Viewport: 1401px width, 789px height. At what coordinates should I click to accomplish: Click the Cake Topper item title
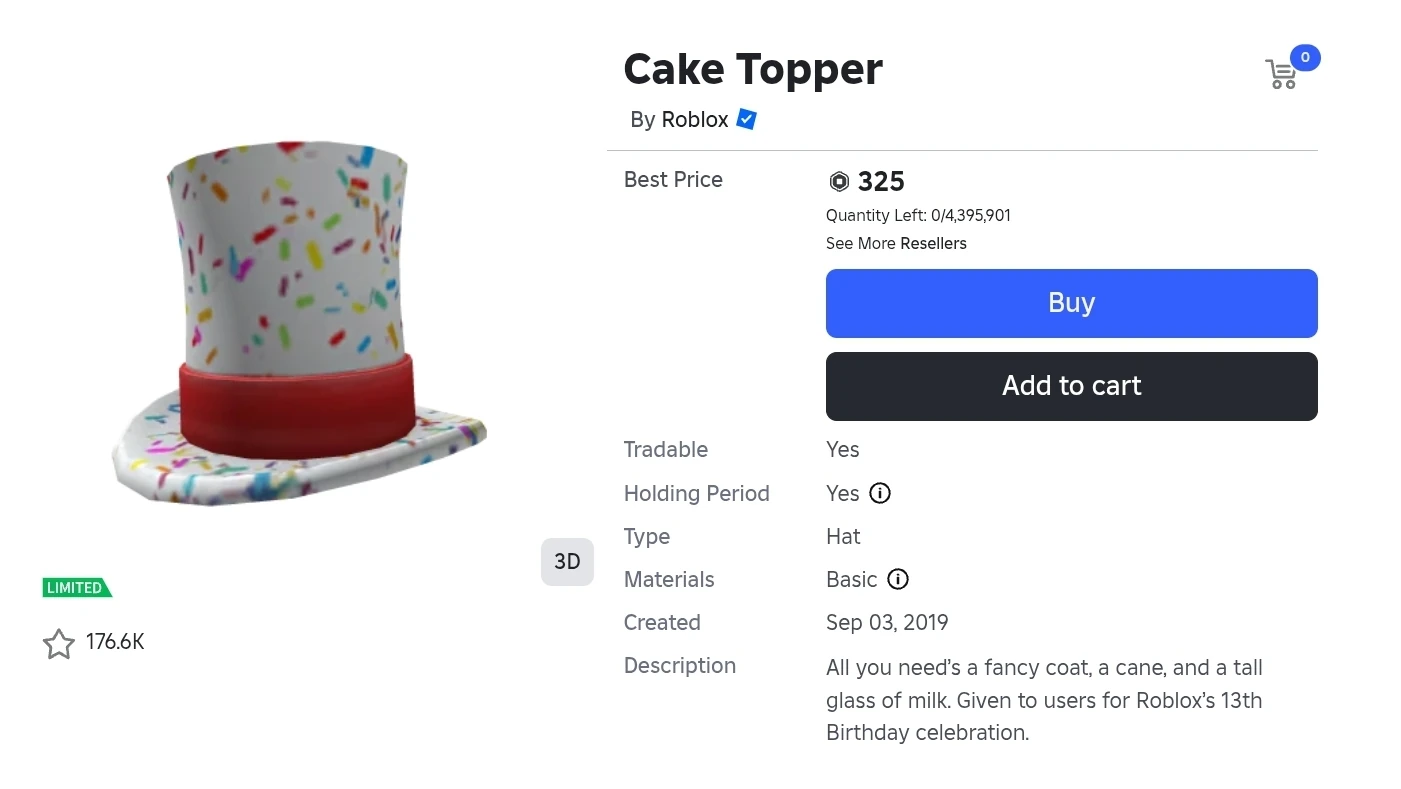click(753, 70)
